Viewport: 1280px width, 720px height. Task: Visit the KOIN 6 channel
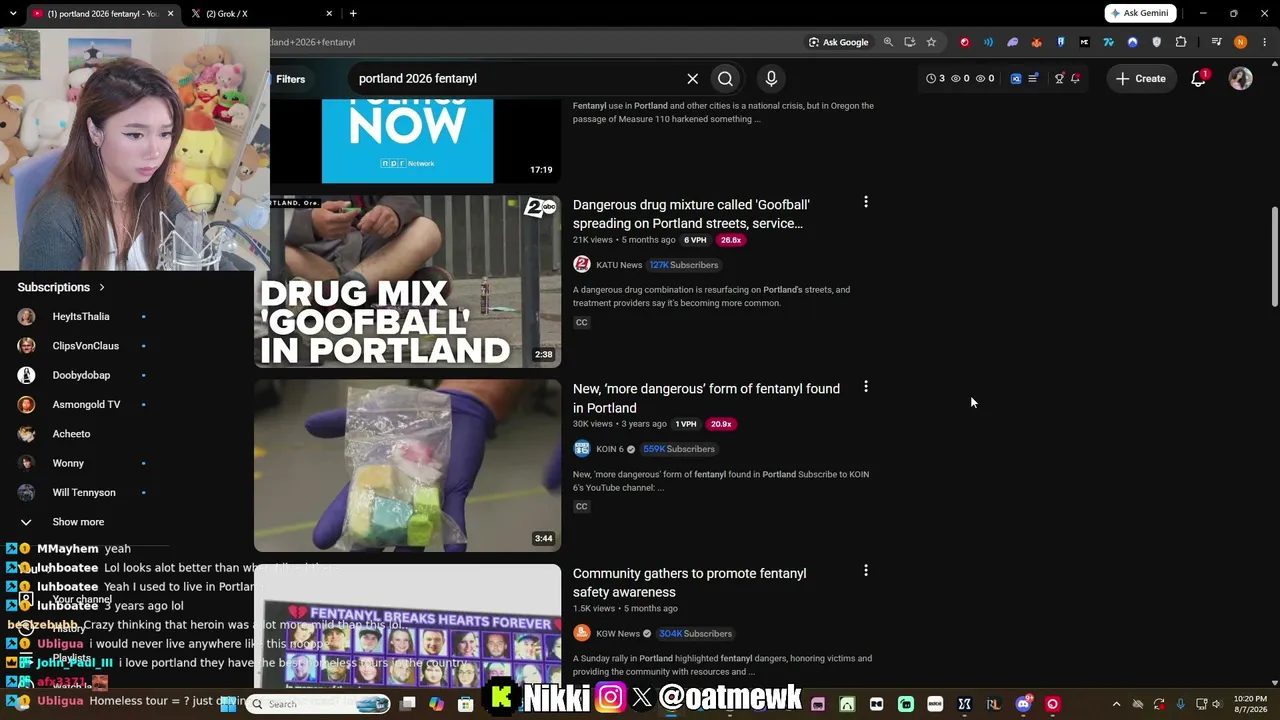click(610, 449)
